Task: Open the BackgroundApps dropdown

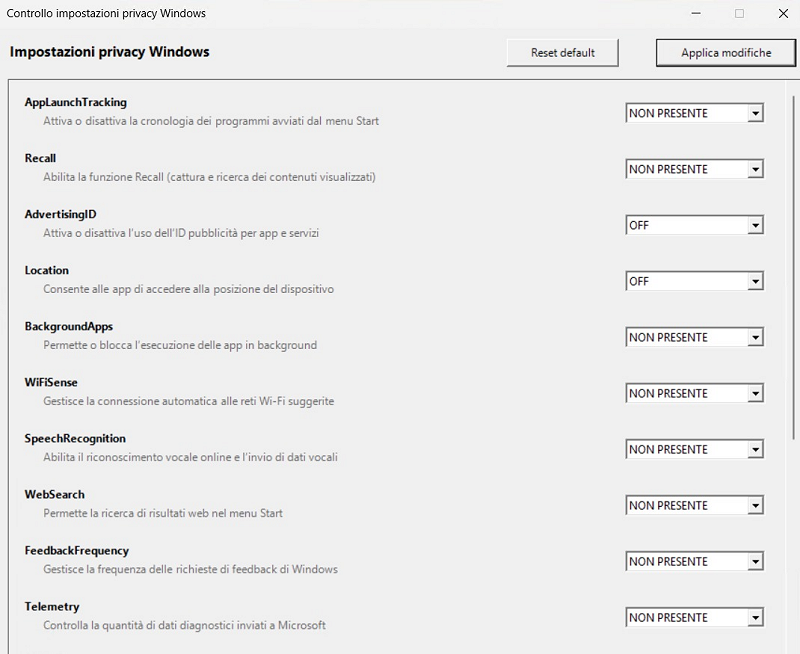Action: (694, 338)
